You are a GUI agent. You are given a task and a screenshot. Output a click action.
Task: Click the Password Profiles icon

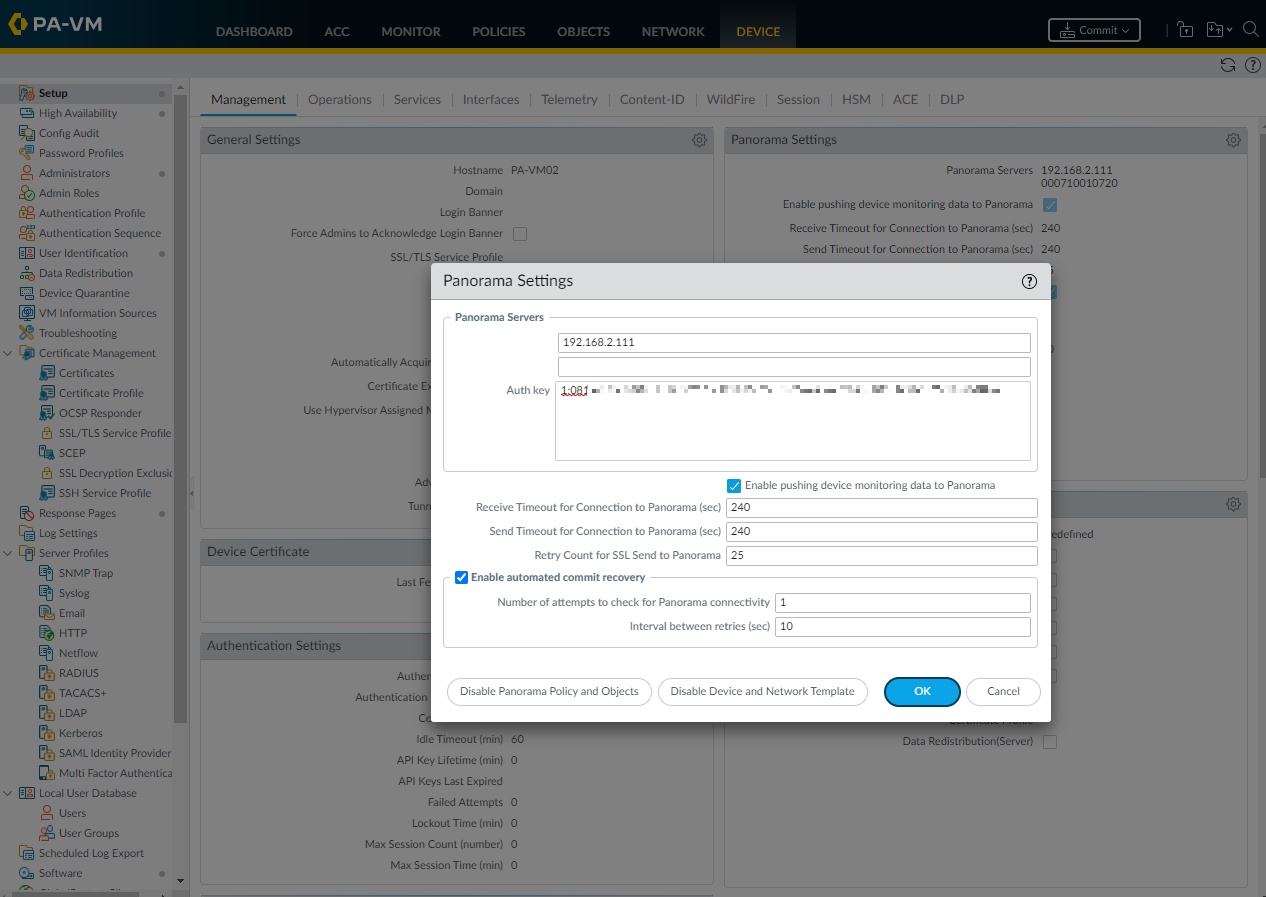[27, 153]
